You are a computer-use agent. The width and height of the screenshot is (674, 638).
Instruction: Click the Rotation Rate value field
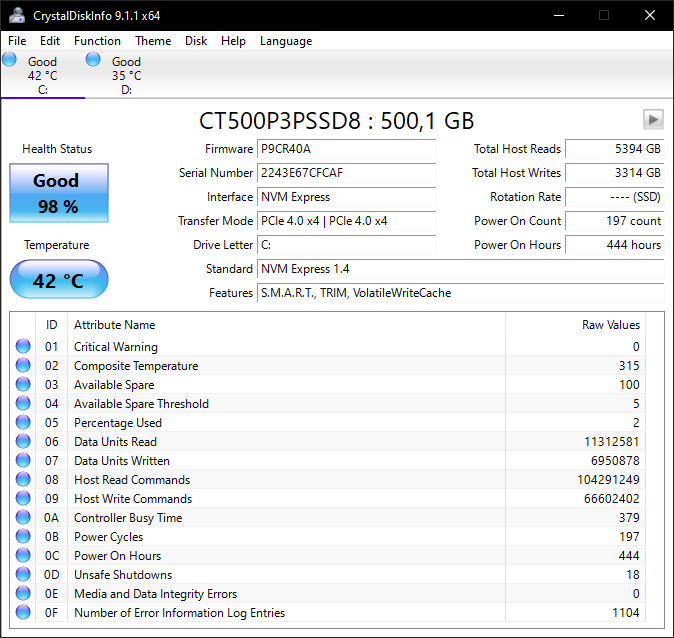point(615,197)
